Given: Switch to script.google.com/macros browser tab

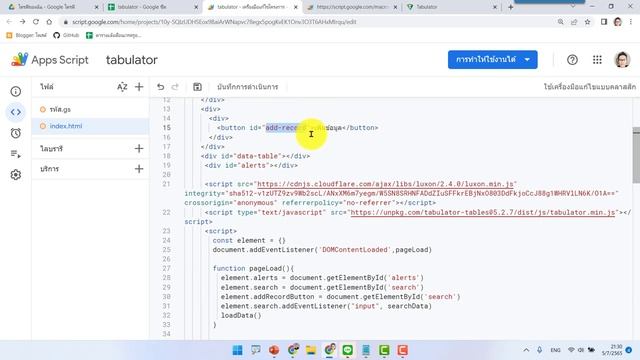Looking at the screenshot, I should click(351, 7).
